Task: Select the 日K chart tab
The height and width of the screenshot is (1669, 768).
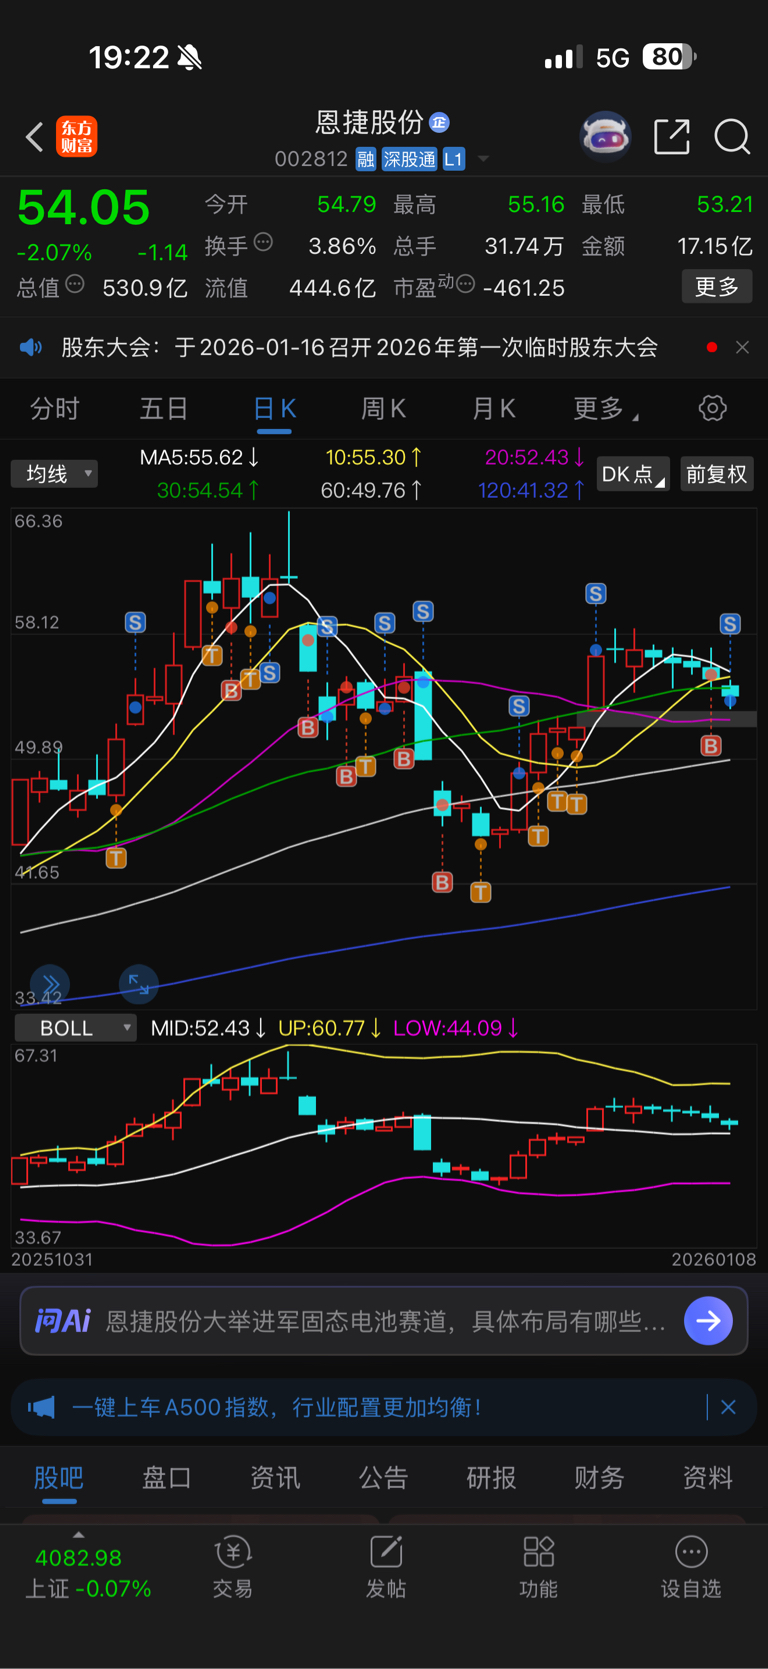Action: coord(274,408)
